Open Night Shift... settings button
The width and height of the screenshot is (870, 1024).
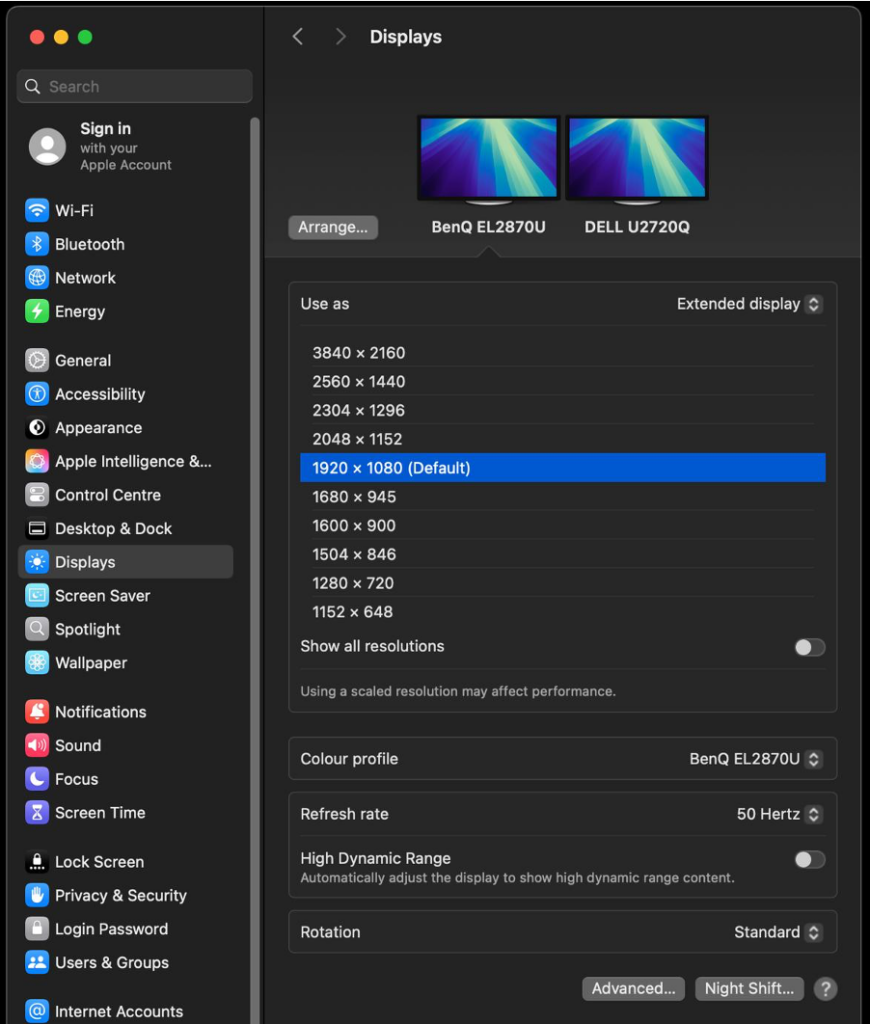(x=749, y=989)
